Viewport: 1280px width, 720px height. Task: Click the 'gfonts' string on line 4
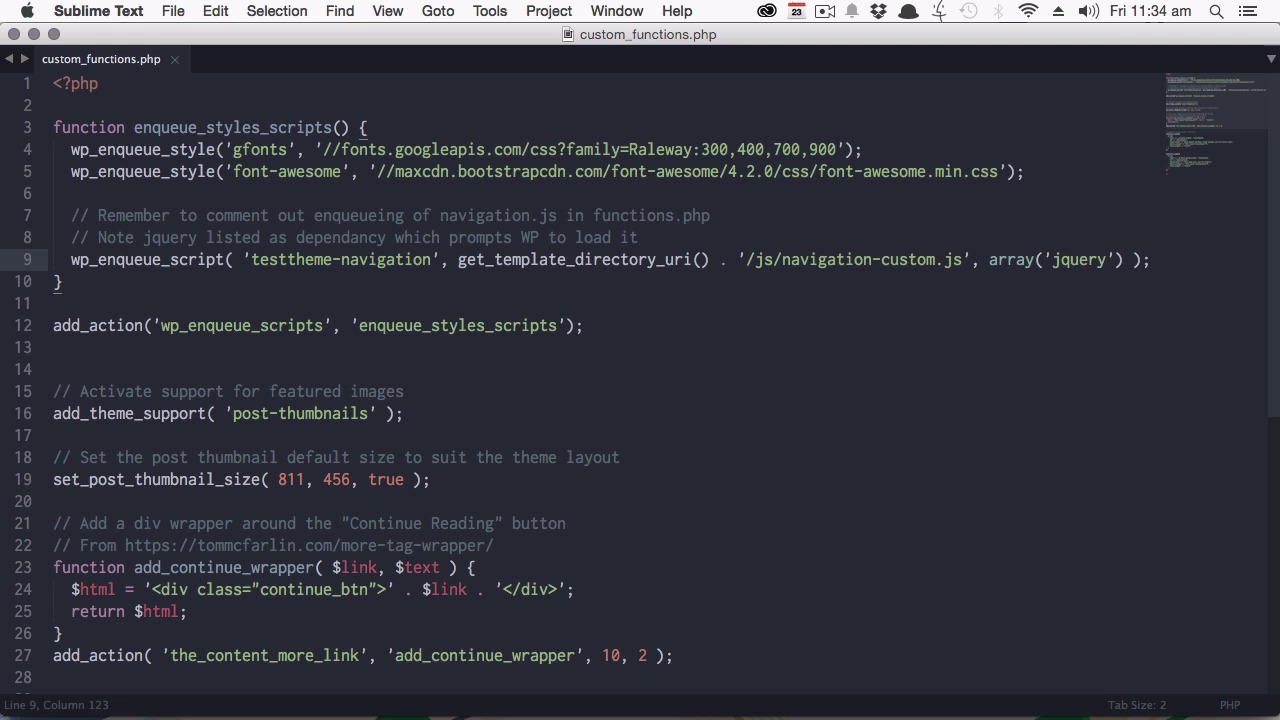[260, 150]
